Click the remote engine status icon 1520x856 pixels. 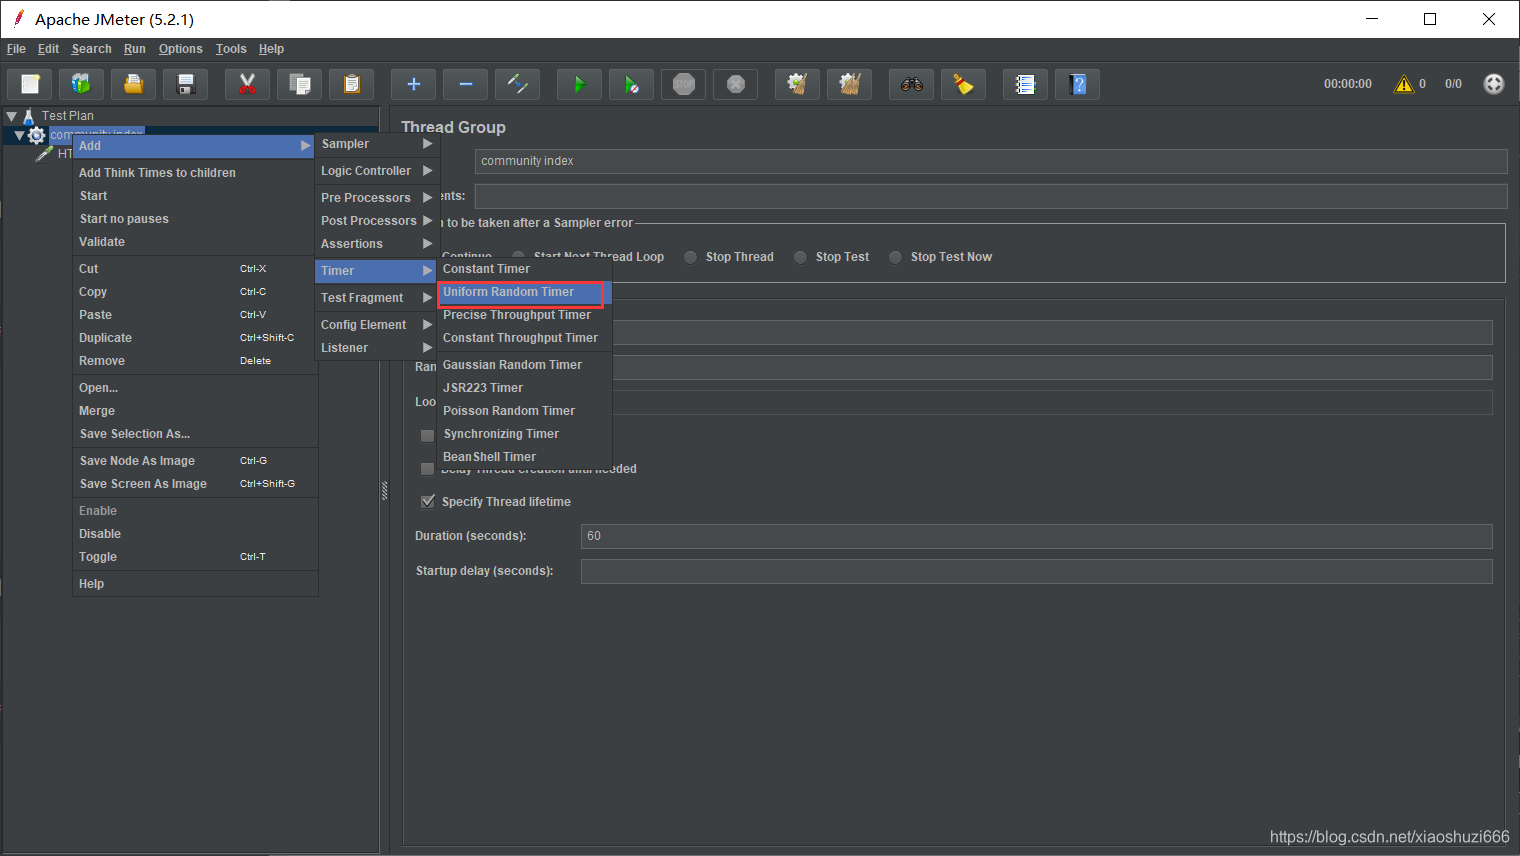(1494, 84)
